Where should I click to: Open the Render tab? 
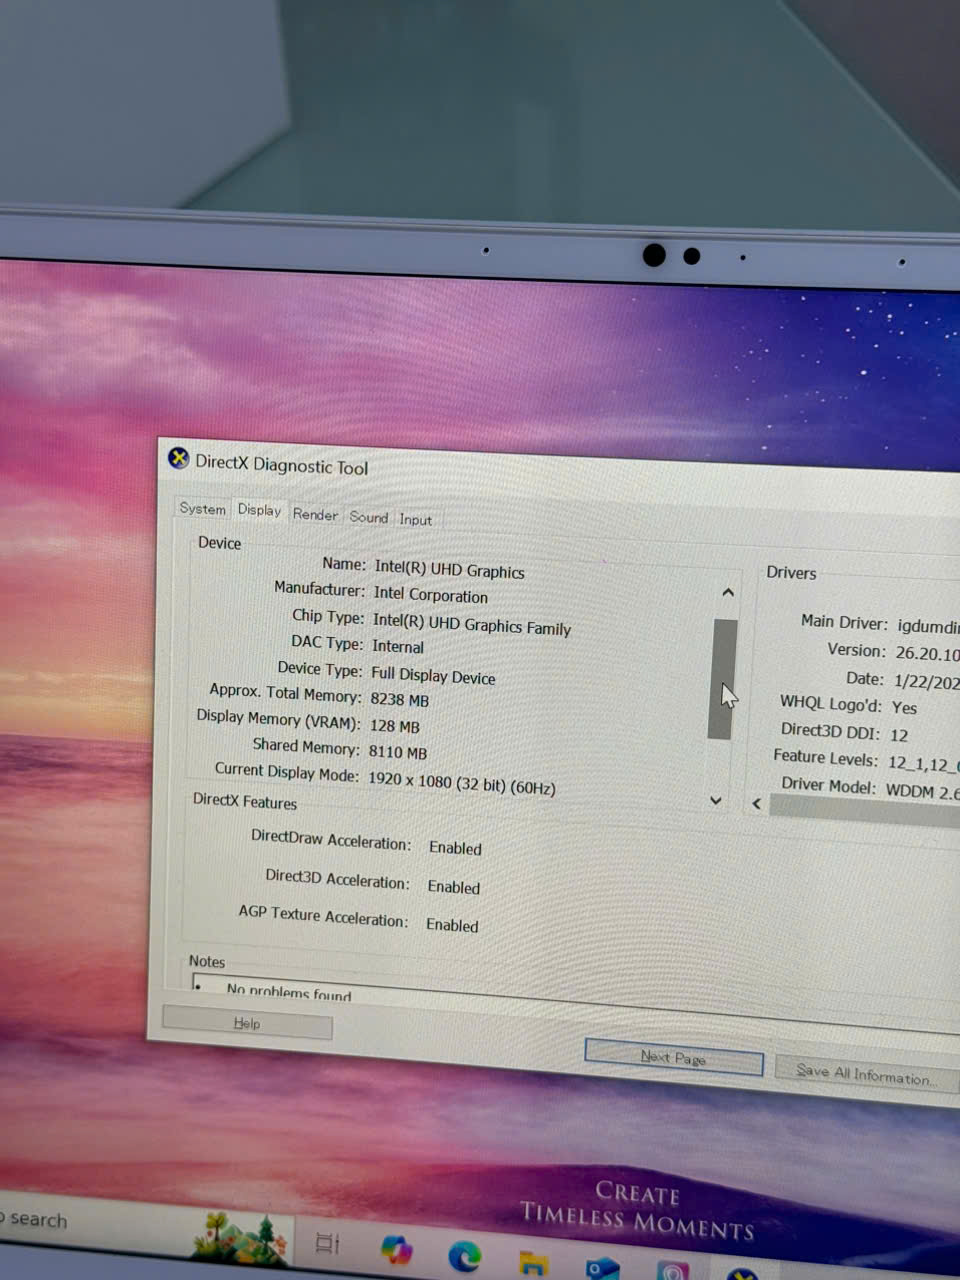tap(315, 514)
